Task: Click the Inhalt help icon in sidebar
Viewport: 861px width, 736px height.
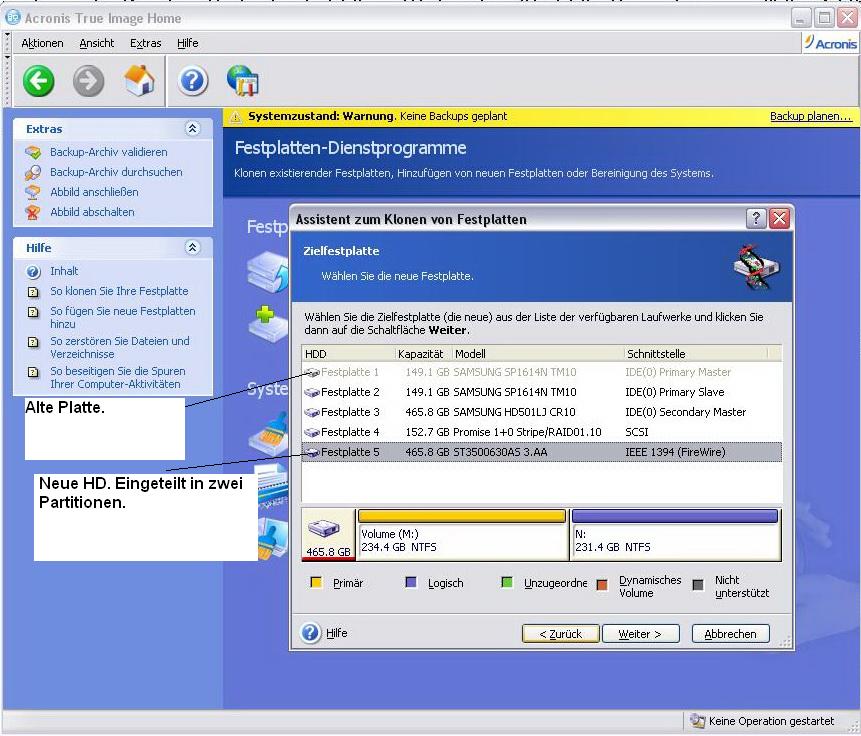Action: click(33, 271)
